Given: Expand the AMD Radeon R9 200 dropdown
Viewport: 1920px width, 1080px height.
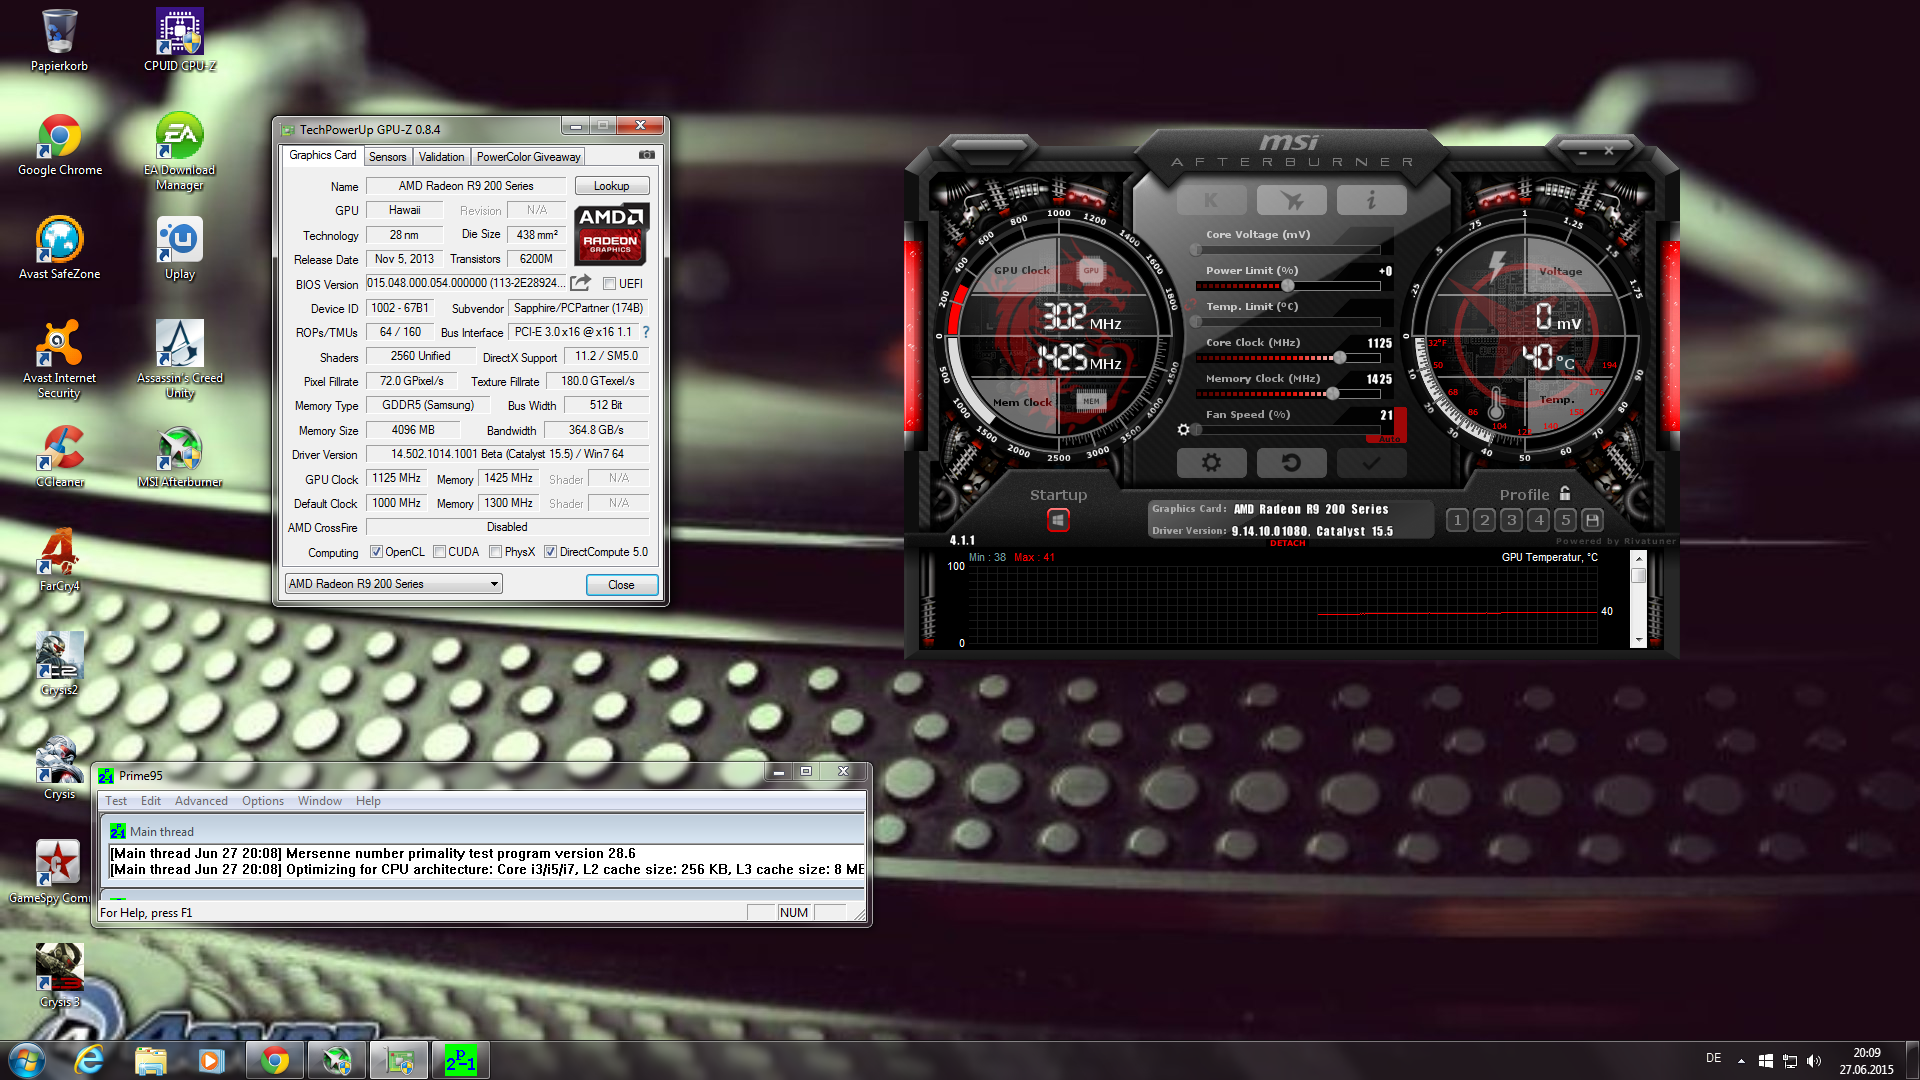Looking at the screenshot, I should click(494, 584).
